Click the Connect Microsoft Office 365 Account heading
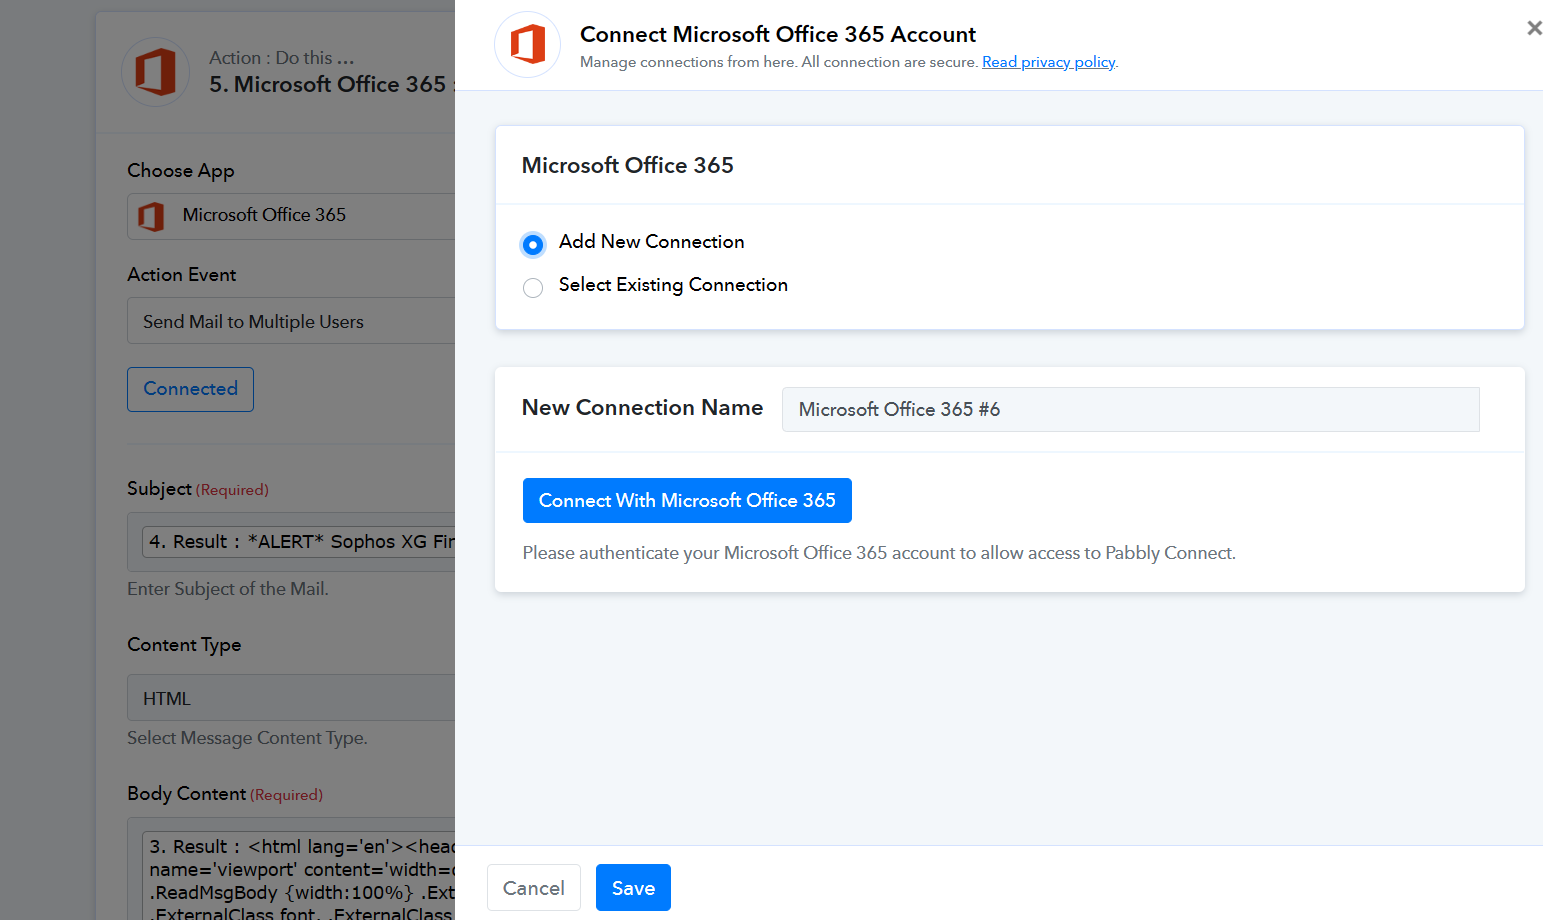 pos(778,34)
